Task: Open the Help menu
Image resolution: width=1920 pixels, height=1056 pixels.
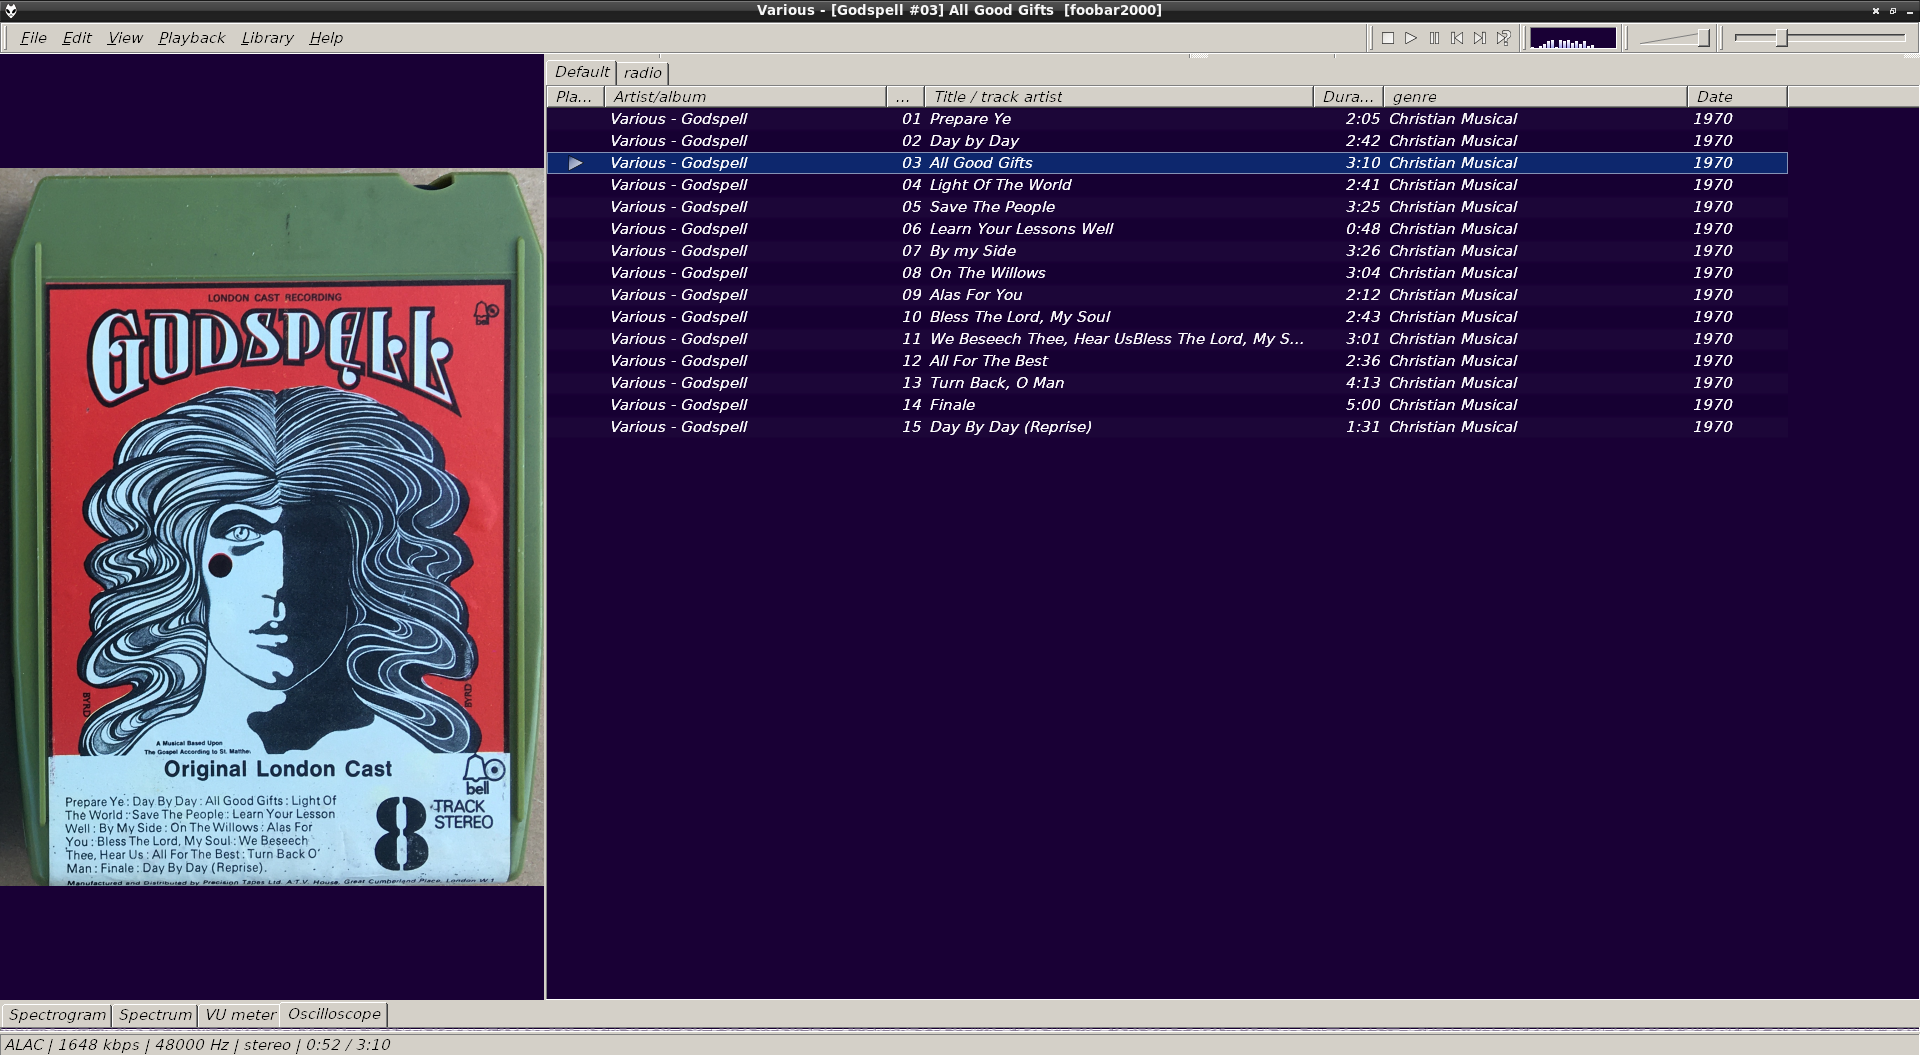Action: pos(326,38)
